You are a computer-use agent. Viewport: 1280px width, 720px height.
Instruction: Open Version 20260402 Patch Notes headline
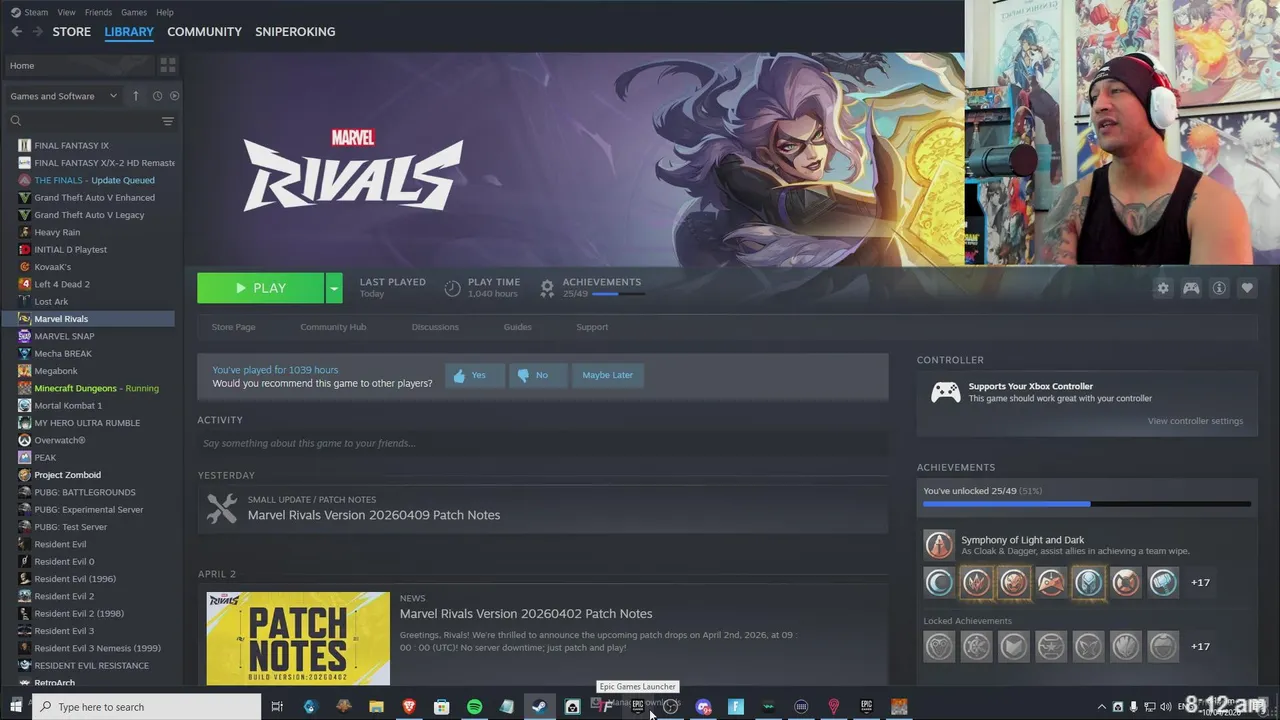pyautogui.click(x=526, y=614)
